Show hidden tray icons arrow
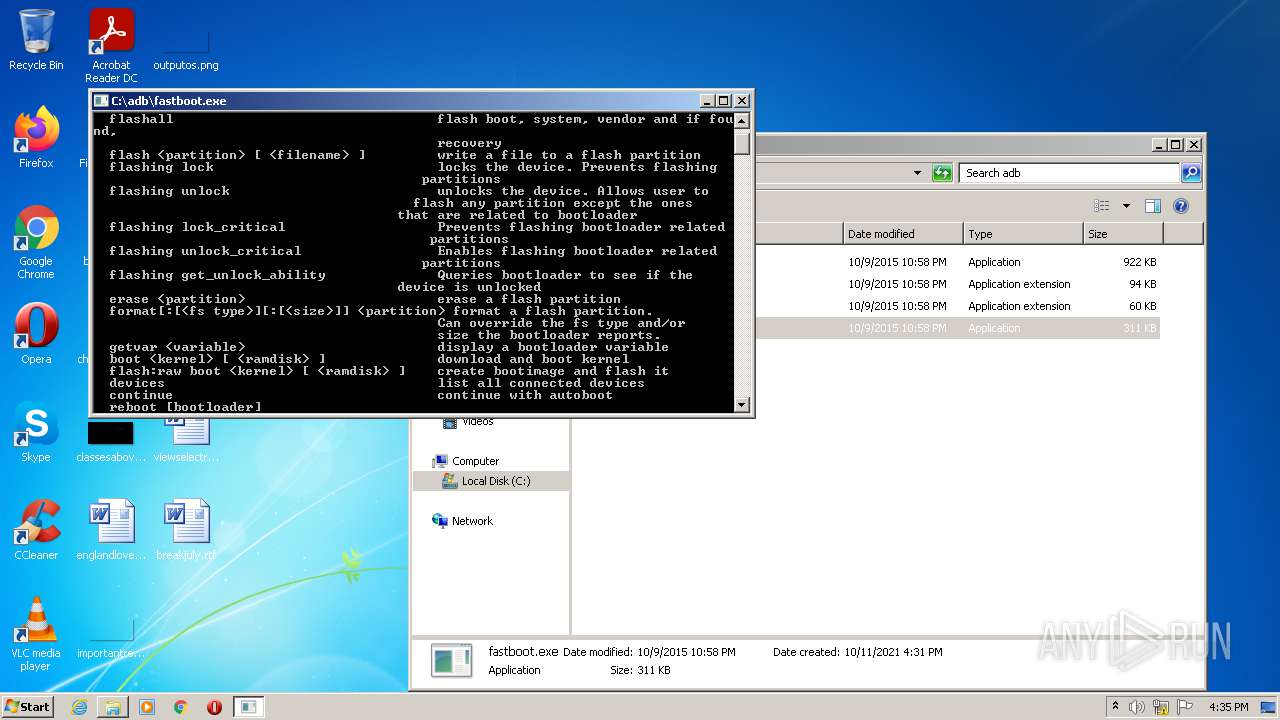Screen dimensions: 1280x720 [1115, 707]
